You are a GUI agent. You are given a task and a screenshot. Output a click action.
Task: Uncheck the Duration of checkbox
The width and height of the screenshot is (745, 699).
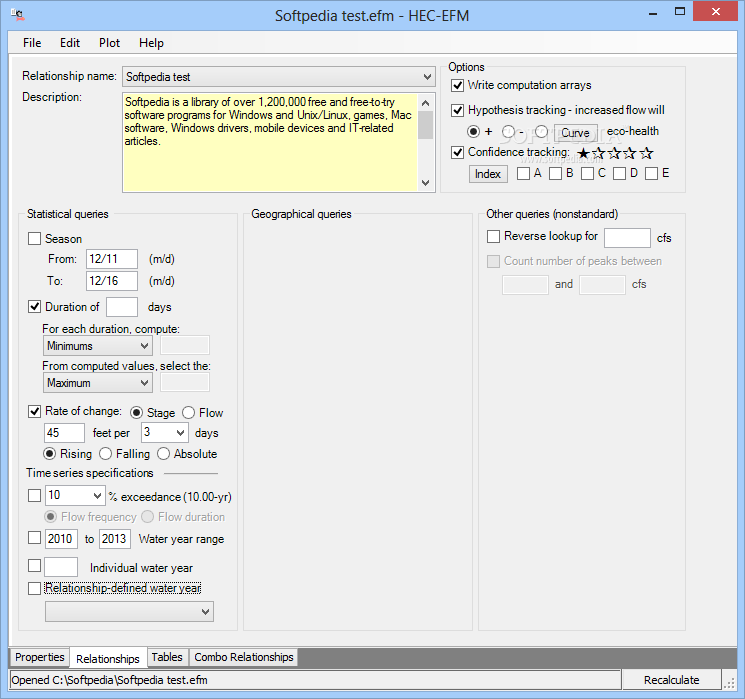[34, 306]
